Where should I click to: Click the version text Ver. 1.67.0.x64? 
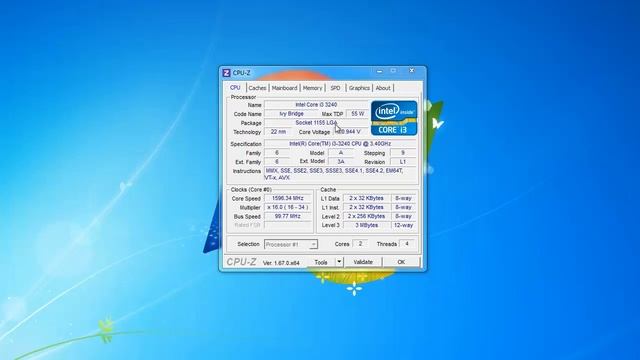[281, 263]
